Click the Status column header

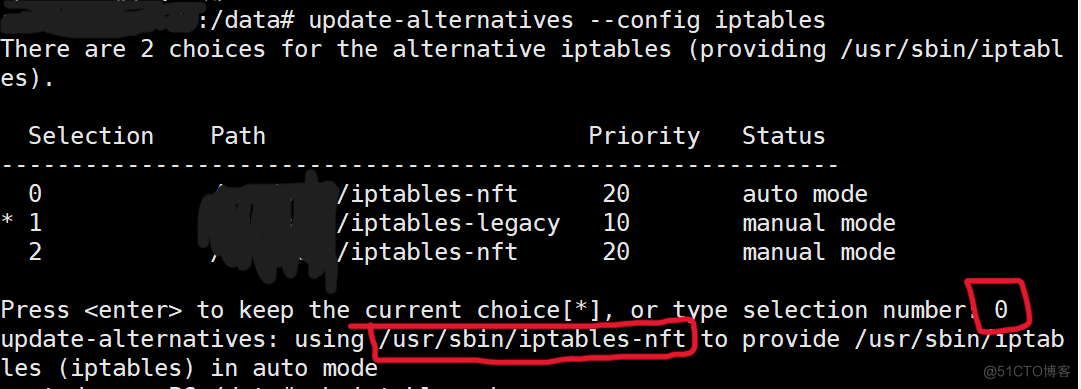(783, 136)
